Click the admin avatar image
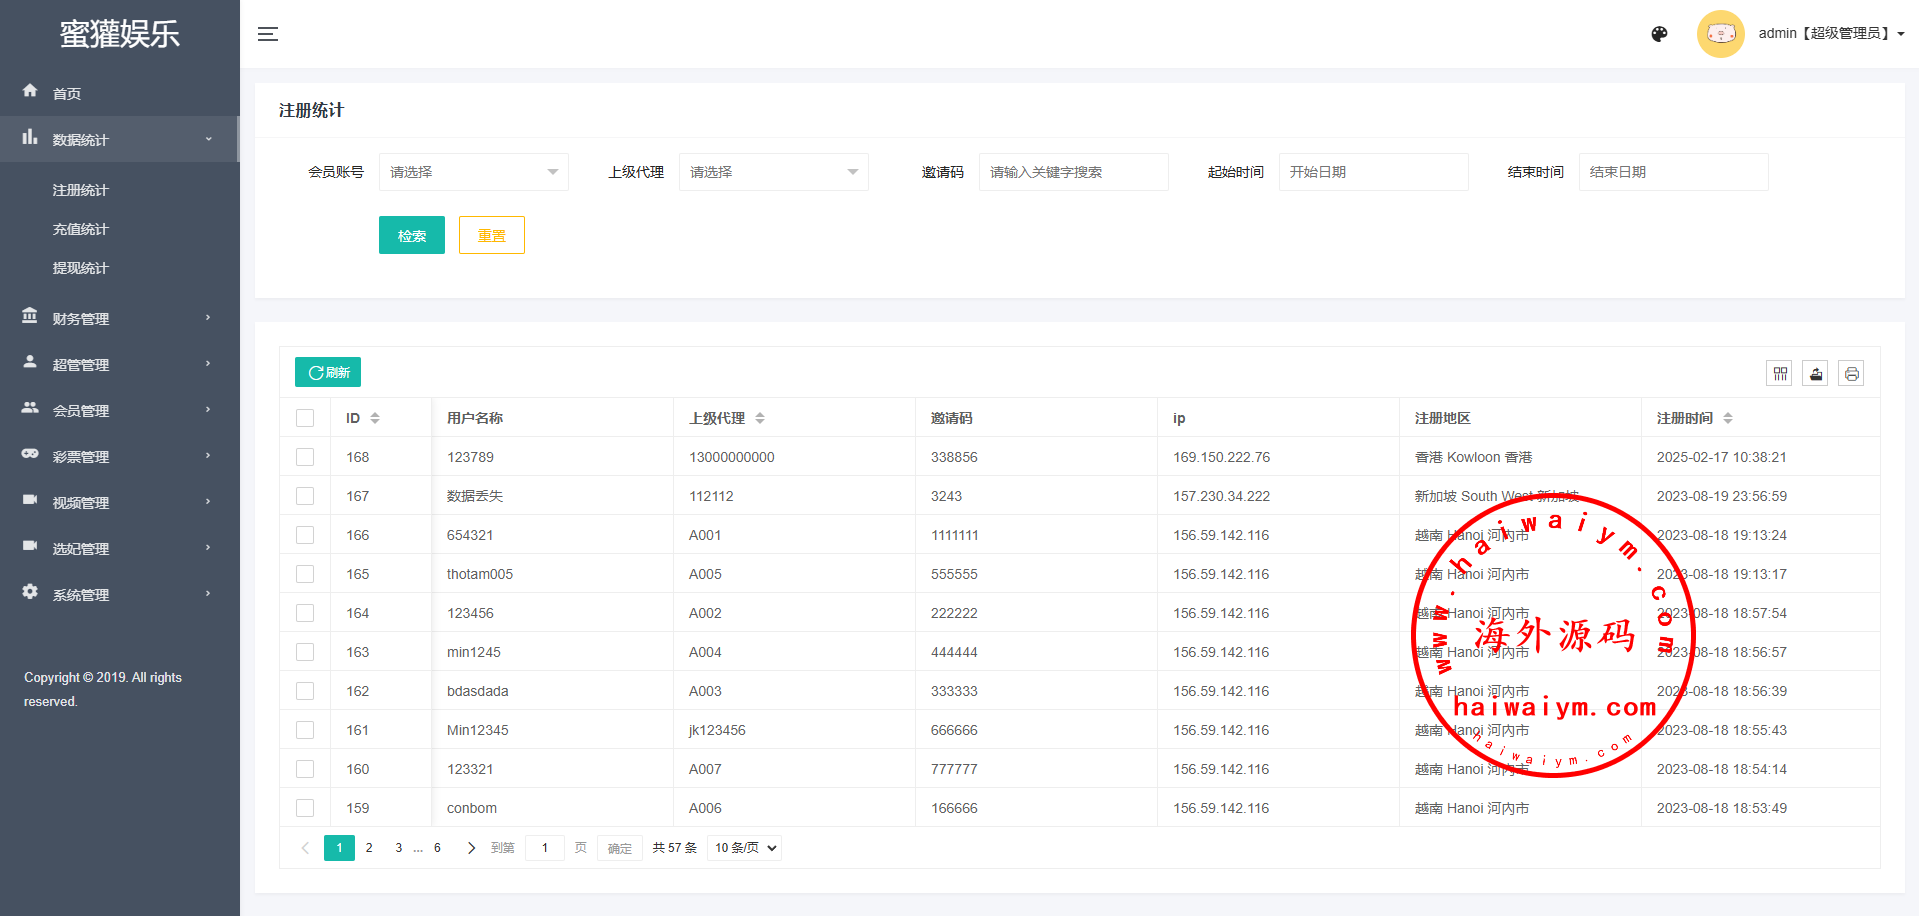 (x=1720, y=34)
